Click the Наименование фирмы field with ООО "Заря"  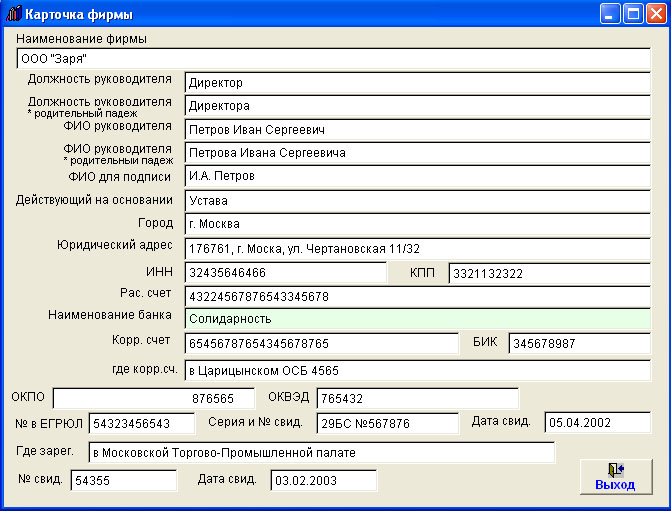333,59
